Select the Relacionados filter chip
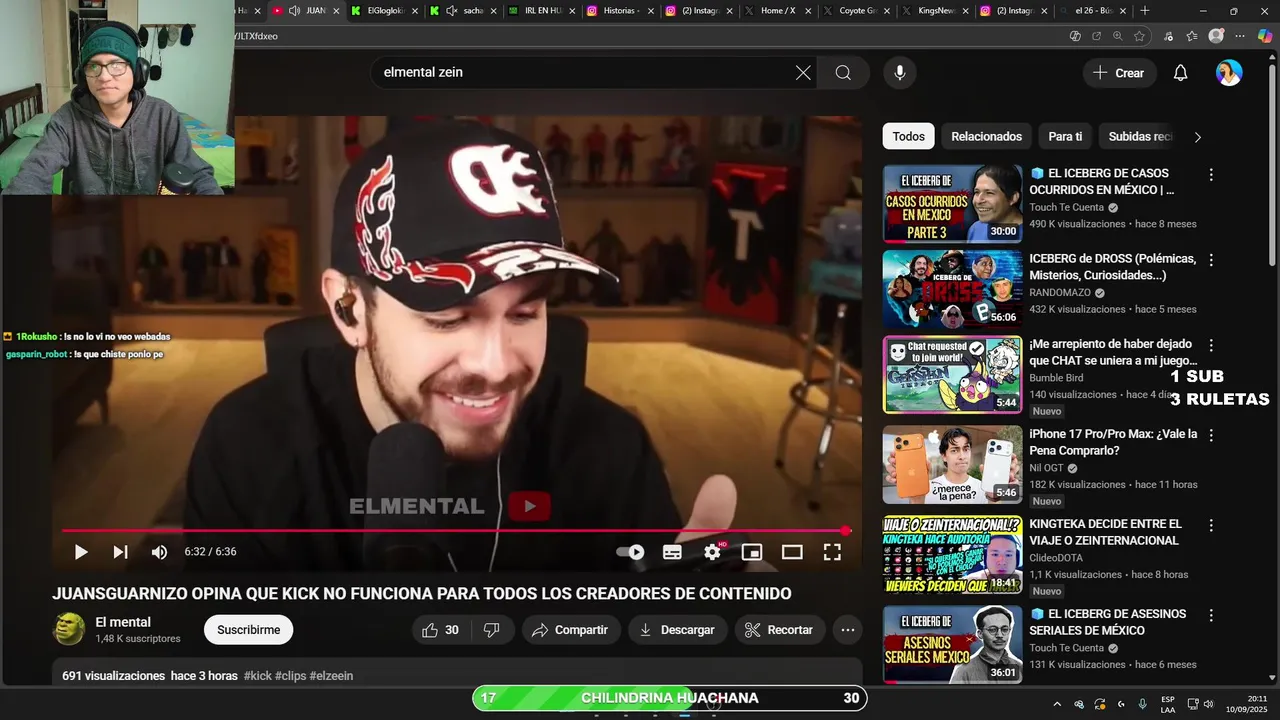 986,137
